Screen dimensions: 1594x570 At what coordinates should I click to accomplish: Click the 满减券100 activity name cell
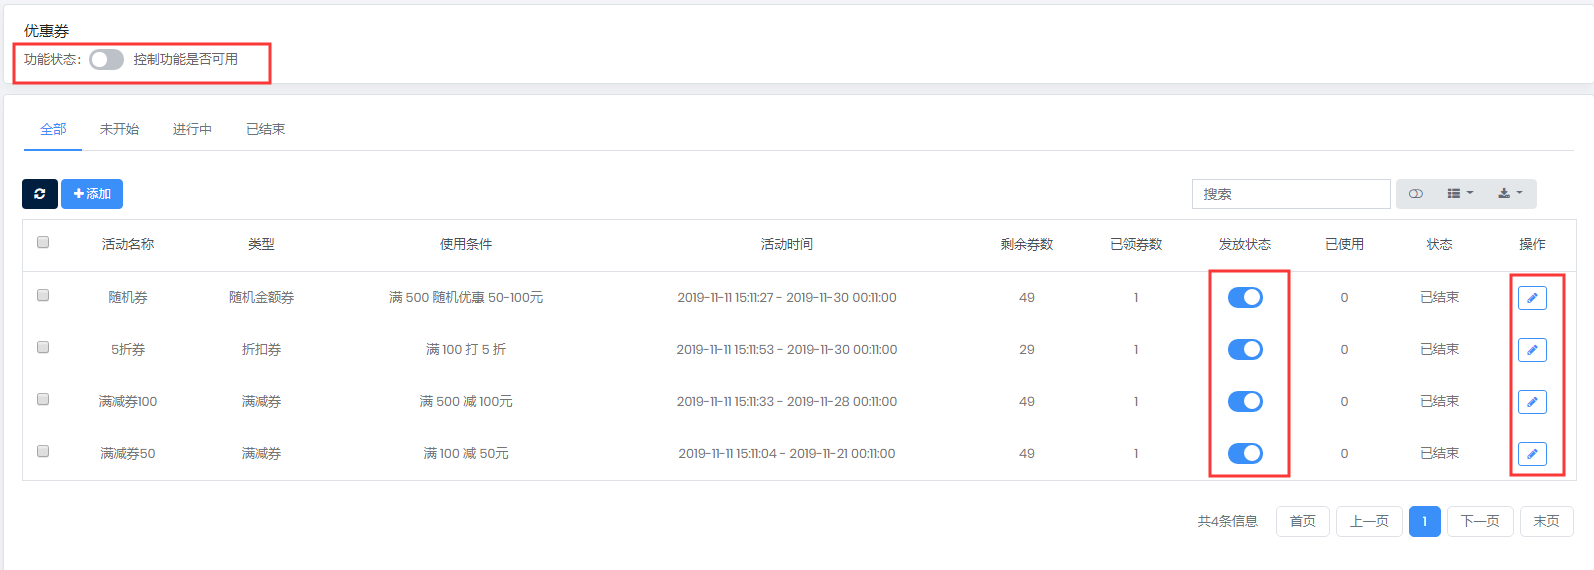point(128,402)
